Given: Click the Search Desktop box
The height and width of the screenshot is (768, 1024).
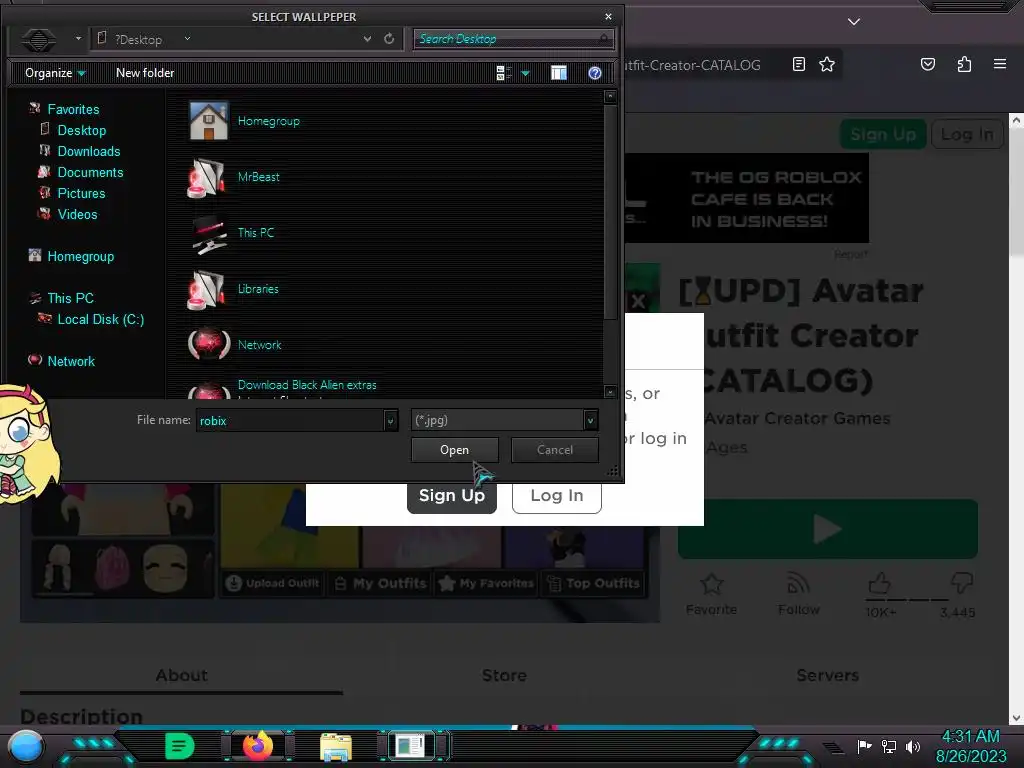Looking at the screenshot, I should tap(513, 39).
